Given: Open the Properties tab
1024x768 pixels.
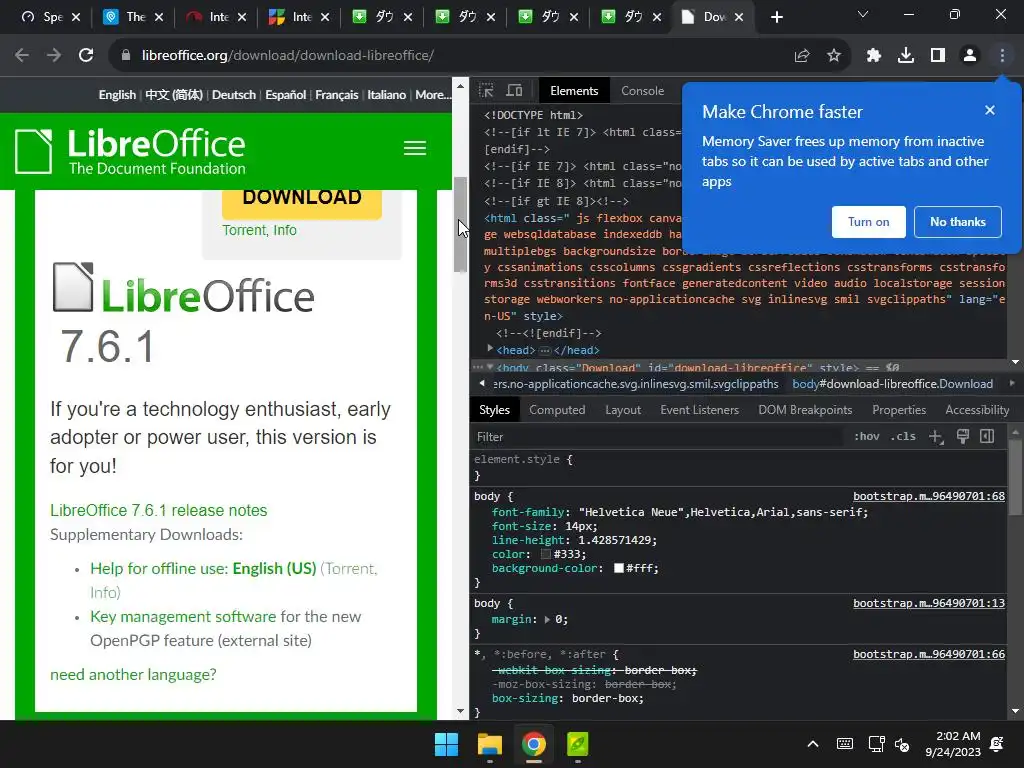Looking at the screenshot, I should click(x=899, y=410).
